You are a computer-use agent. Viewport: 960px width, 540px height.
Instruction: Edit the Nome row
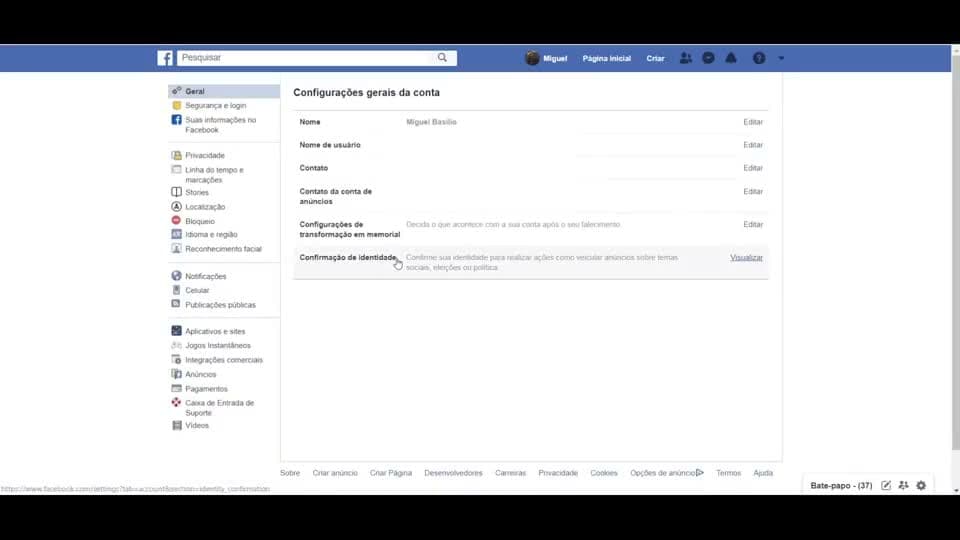[753, 122]
